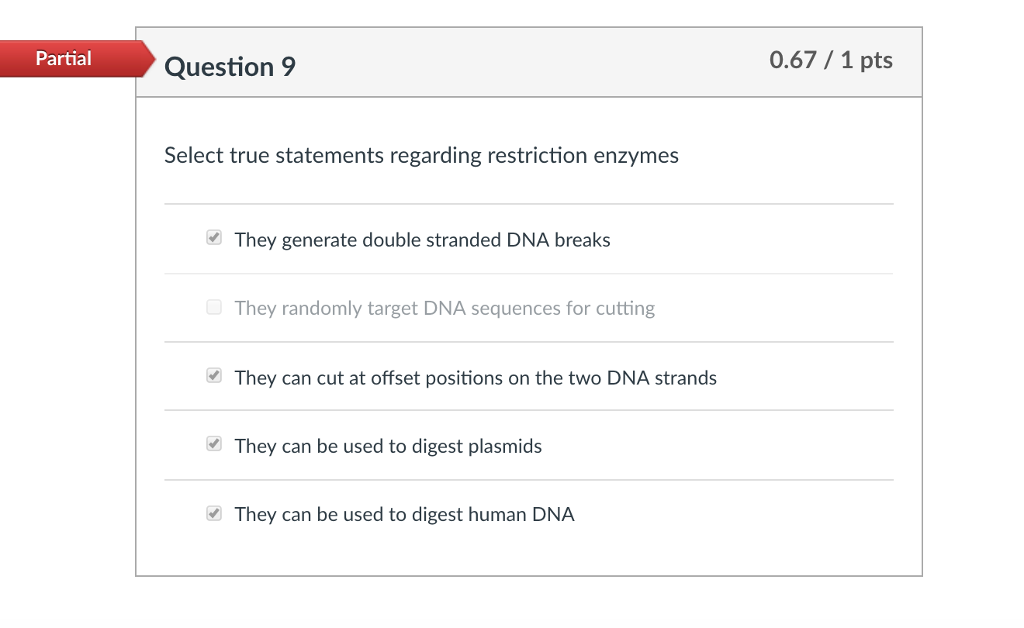Select answer text 'They generate double stranded DNA breaks'
1024x628 pixels.
coord(423,240)
